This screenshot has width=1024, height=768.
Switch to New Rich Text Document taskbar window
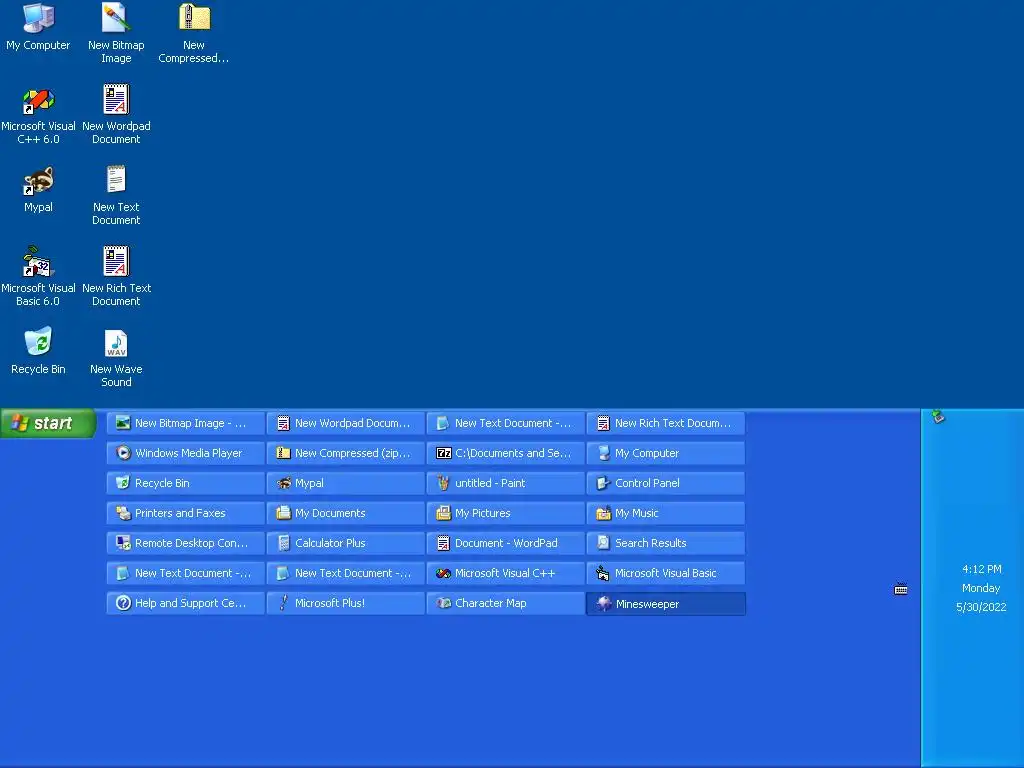pyautogui.click(x=666, y=423)
